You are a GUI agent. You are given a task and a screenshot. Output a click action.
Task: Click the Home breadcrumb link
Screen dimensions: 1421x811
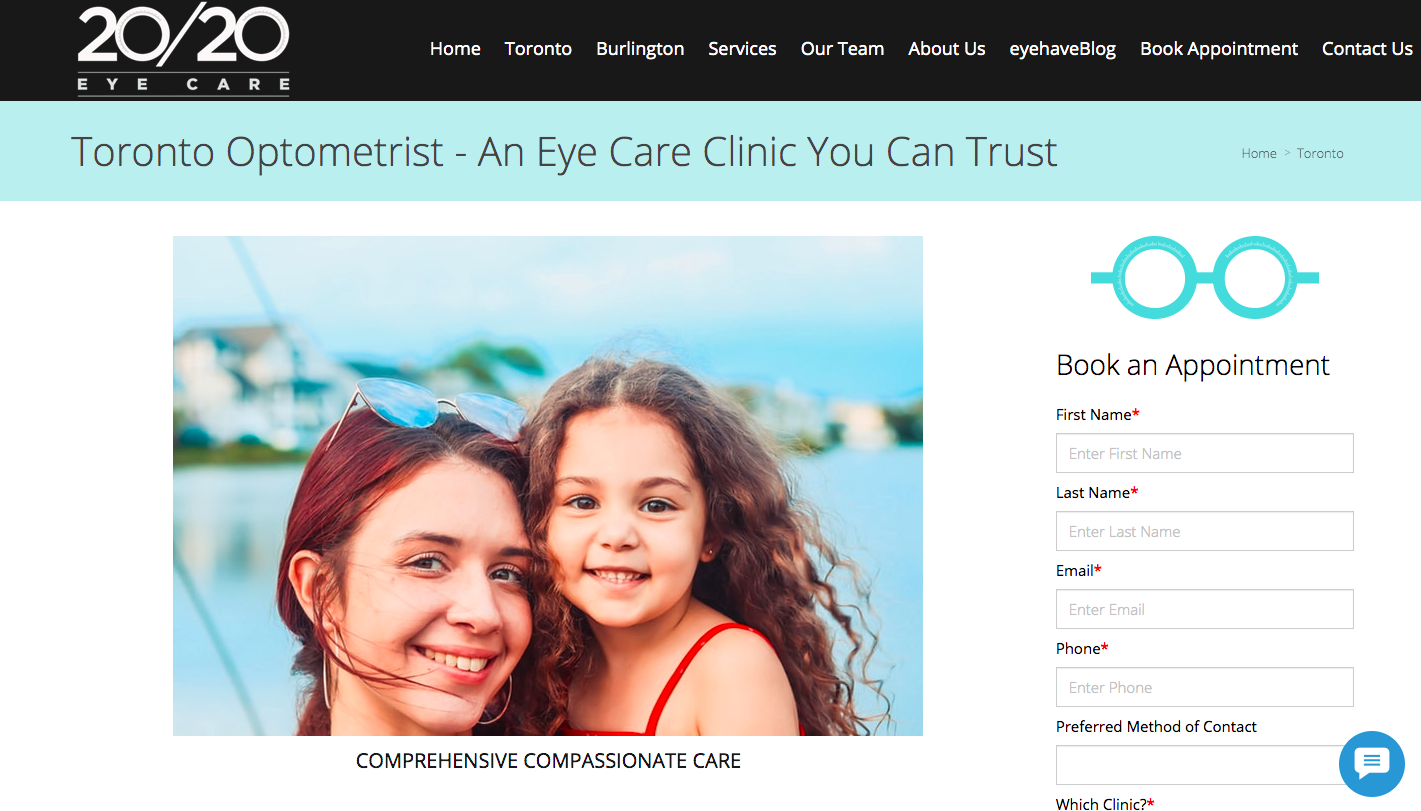tap(1259, 153)
